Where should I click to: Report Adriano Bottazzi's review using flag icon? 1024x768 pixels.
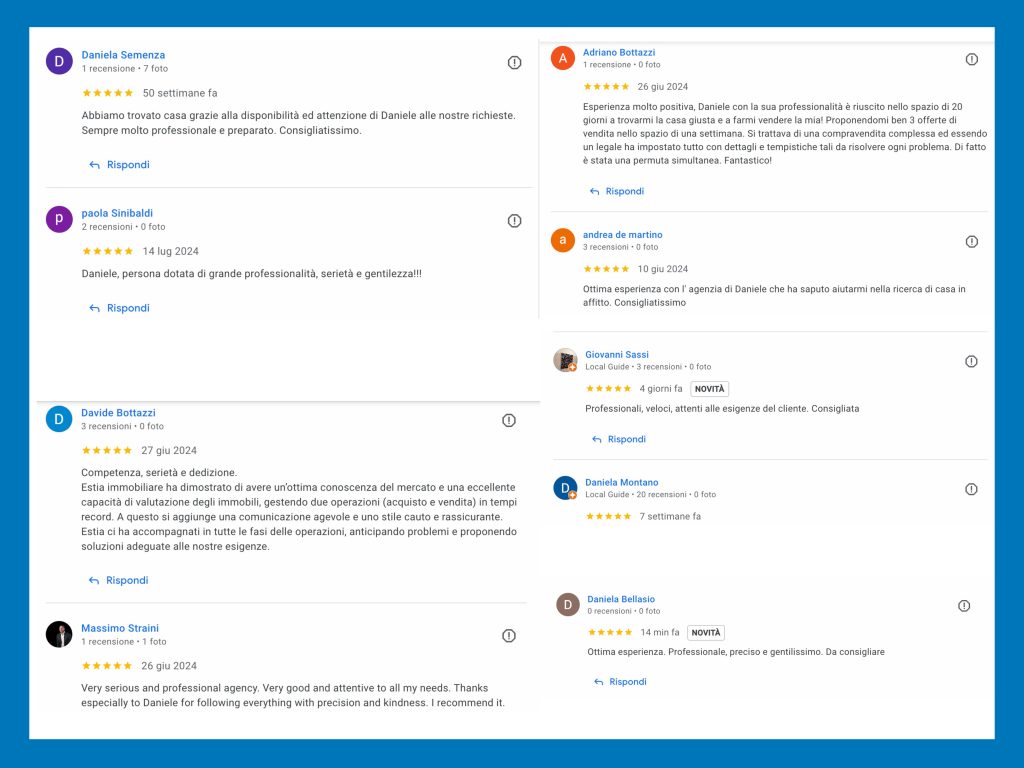tap(972, 59)
